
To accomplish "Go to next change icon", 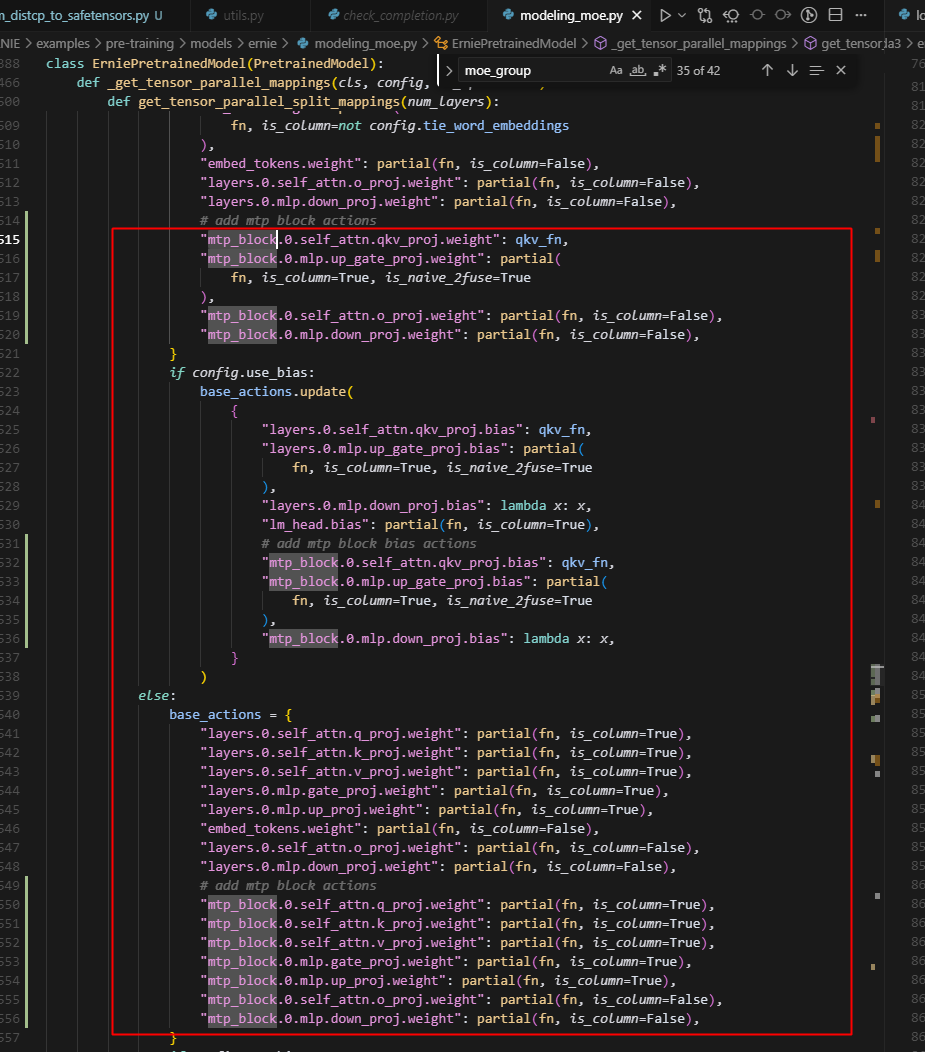I will point(784,16).
